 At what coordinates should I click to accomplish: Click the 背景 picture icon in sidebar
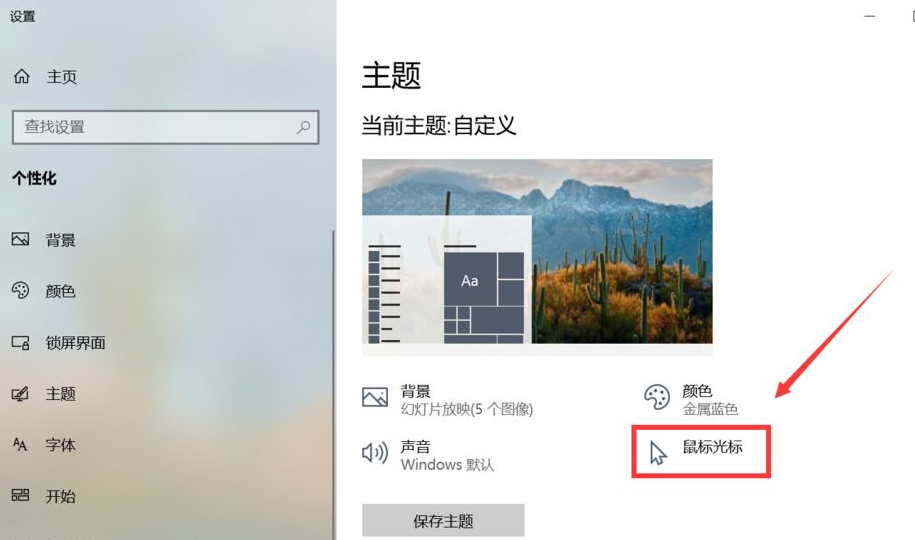click(x=20, y=239)
